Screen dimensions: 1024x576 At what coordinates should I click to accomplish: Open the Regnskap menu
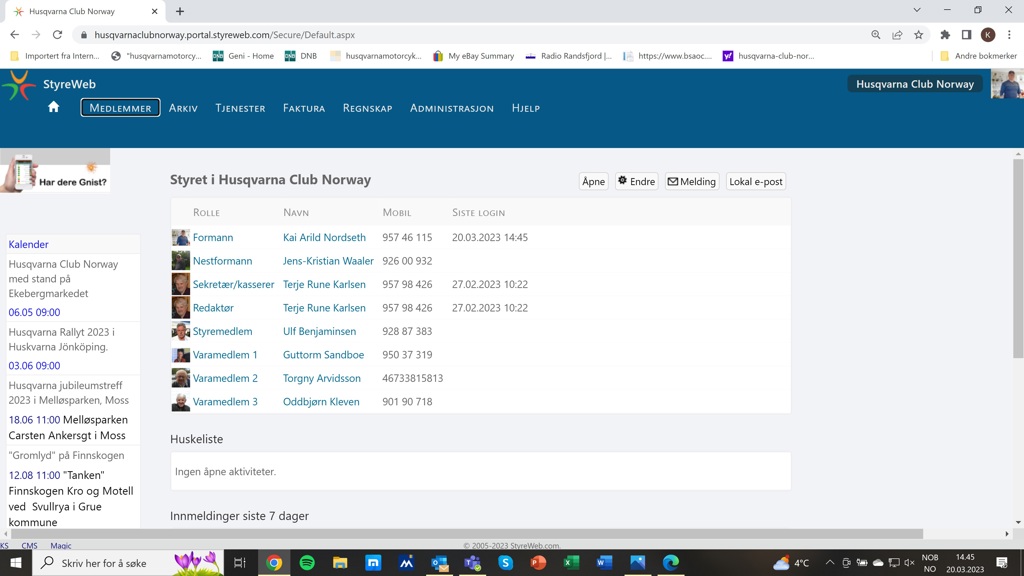tap(367, 108)
